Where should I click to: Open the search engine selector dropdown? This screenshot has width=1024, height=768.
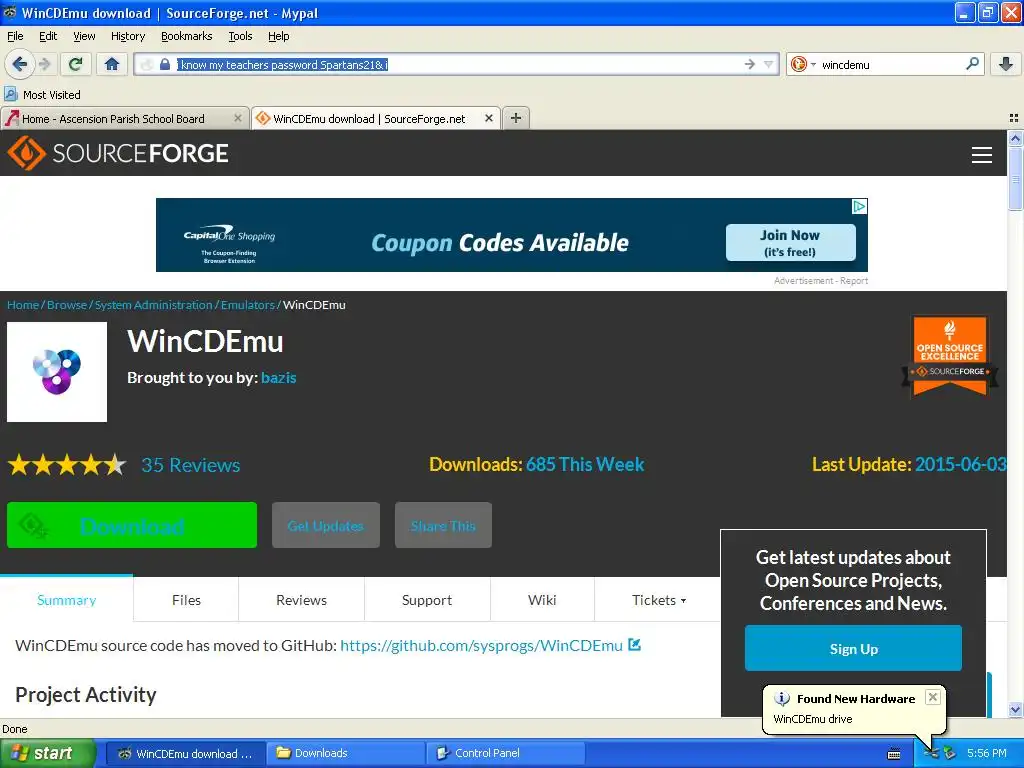[x=803, y=64]
